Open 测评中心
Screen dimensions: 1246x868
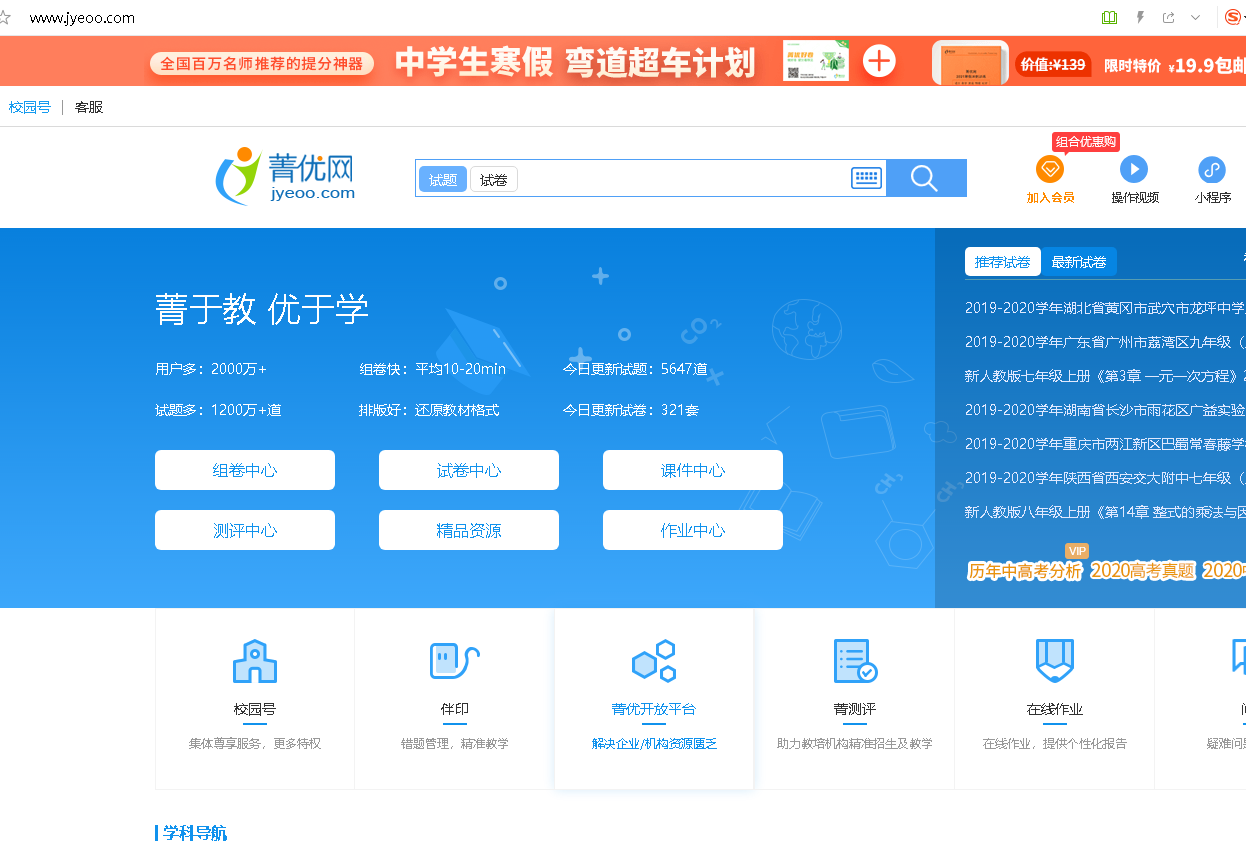pyautogui.click(x=245, y=530)
